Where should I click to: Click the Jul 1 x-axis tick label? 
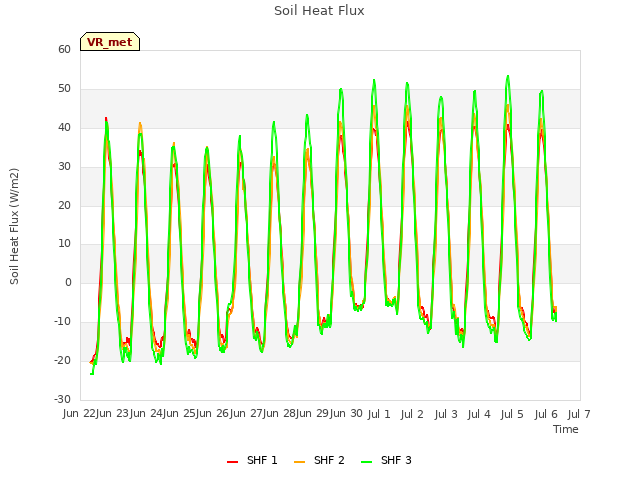coord(379,414)
